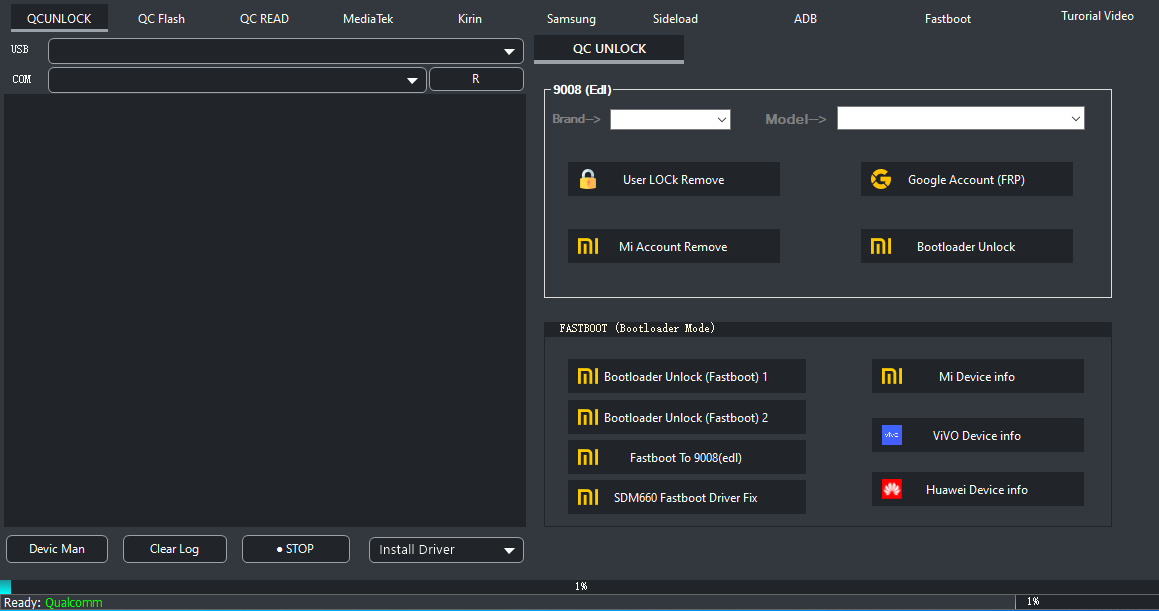Open the Install Driver dropdown
1159x611 pixels.
446,550
